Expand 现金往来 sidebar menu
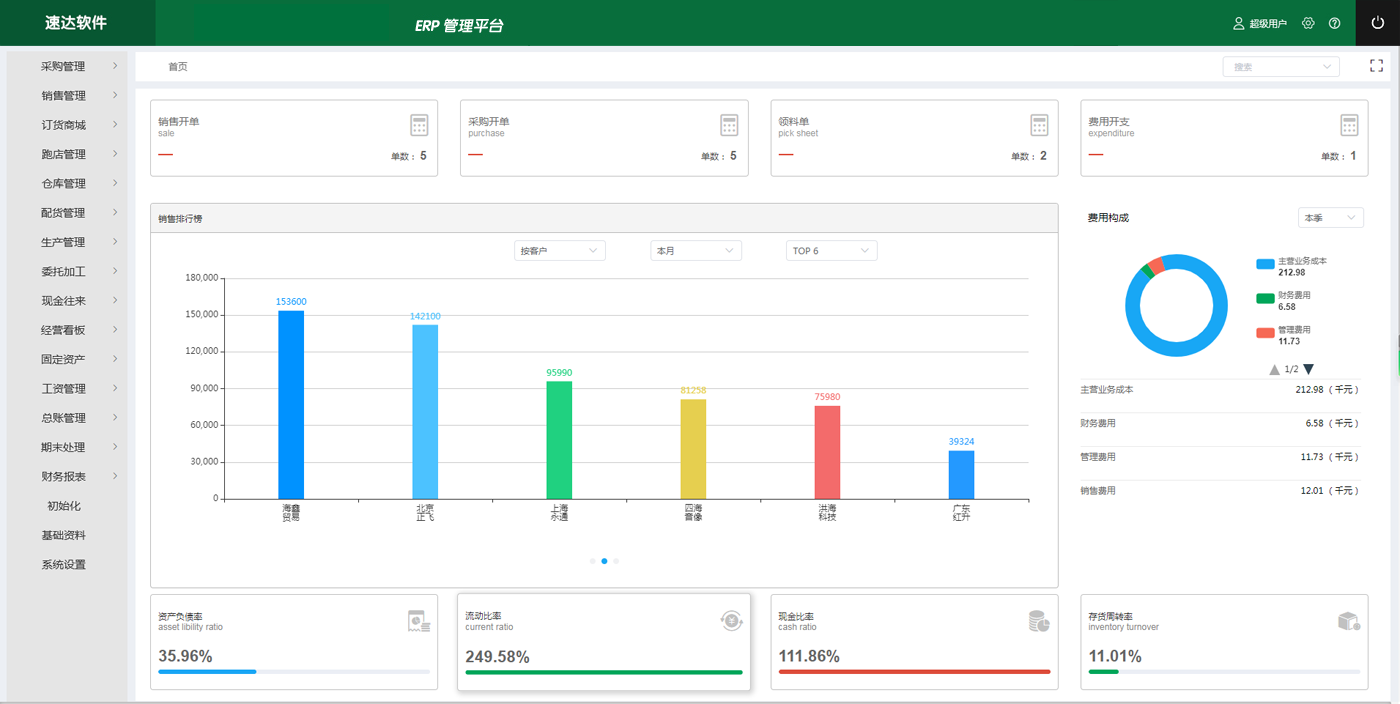 point(67,300)
